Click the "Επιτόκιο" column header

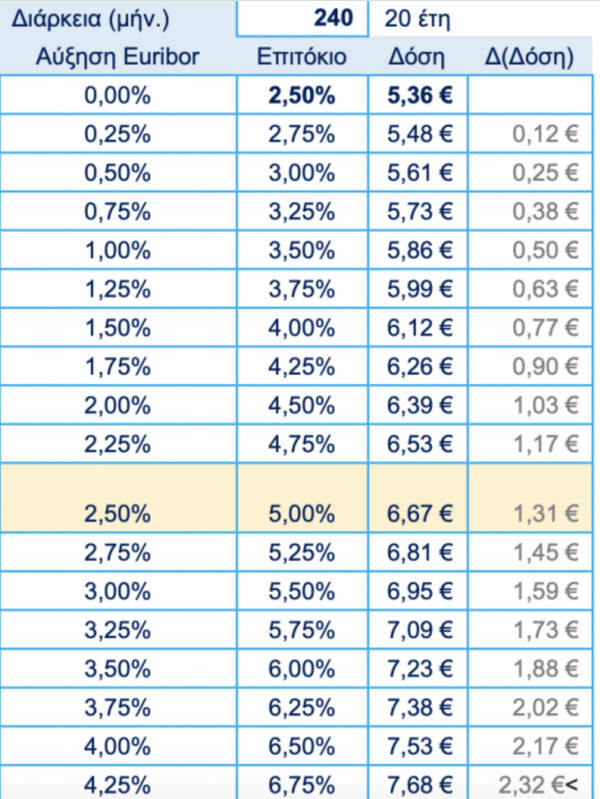pyautogui.click(x=301, y=57)
